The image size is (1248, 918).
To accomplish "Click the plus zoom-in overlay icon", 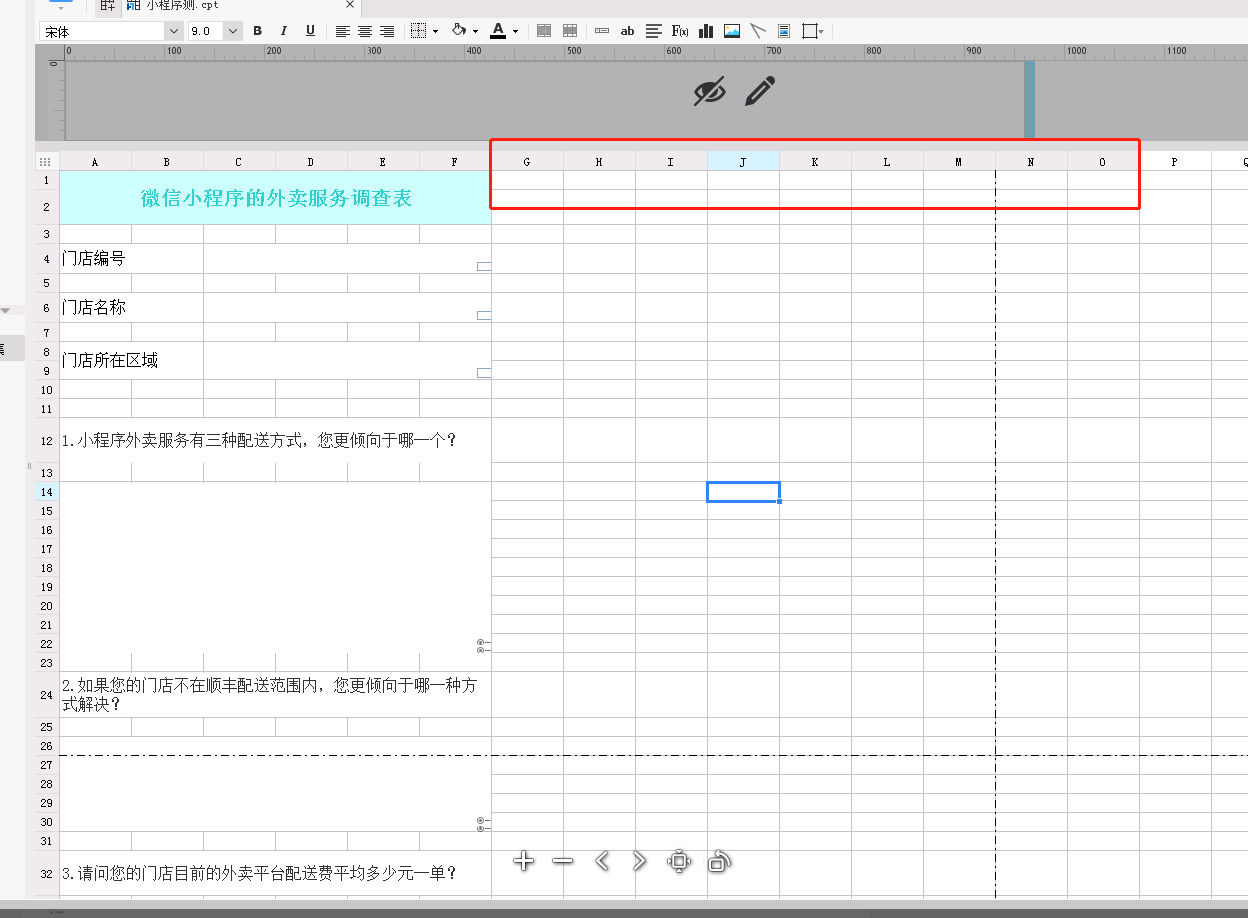I will pos(523,861).
